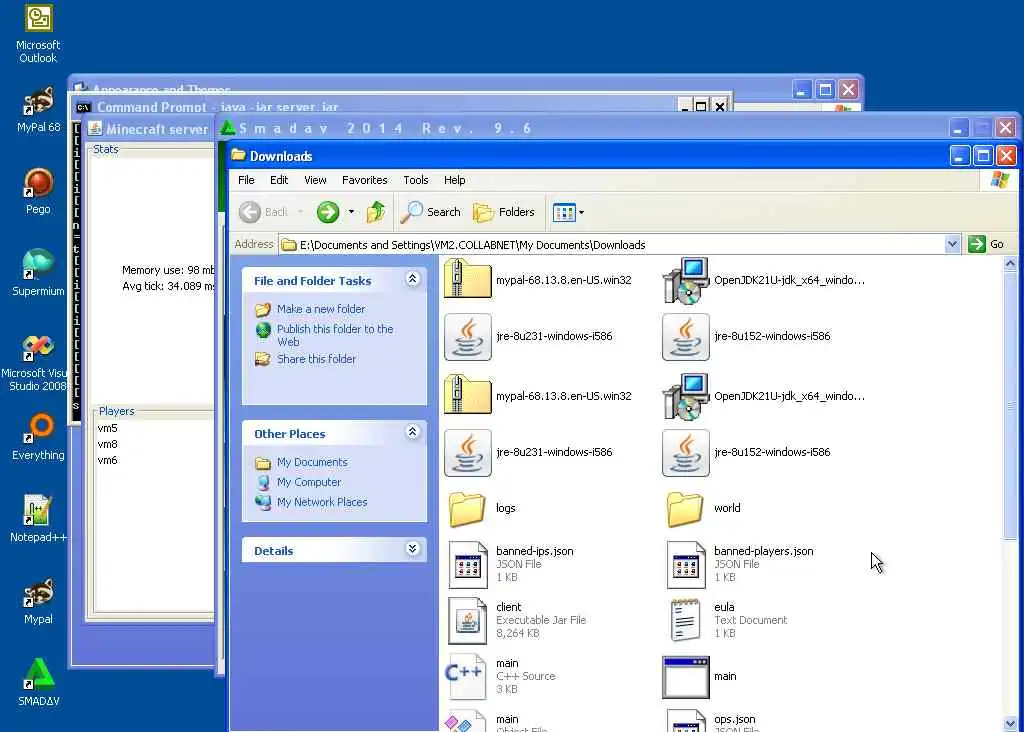The image size is (1024, 732).
Task: Open the Forward button history dropdown arrow
Action: click(351, 212)
